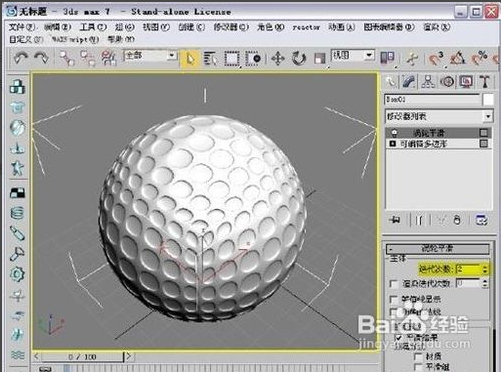The image size is (501, 372).
Task: Click reactor Deforming Mesh Collection figure icon
Action: pyautogui.click(x=17, y=168)
